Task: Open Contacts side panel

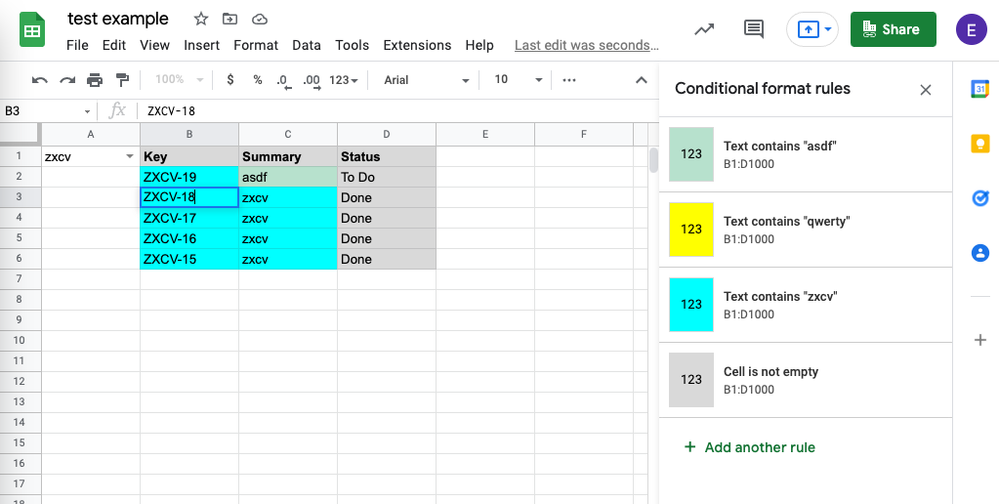Action: click(x=980, y=253)
